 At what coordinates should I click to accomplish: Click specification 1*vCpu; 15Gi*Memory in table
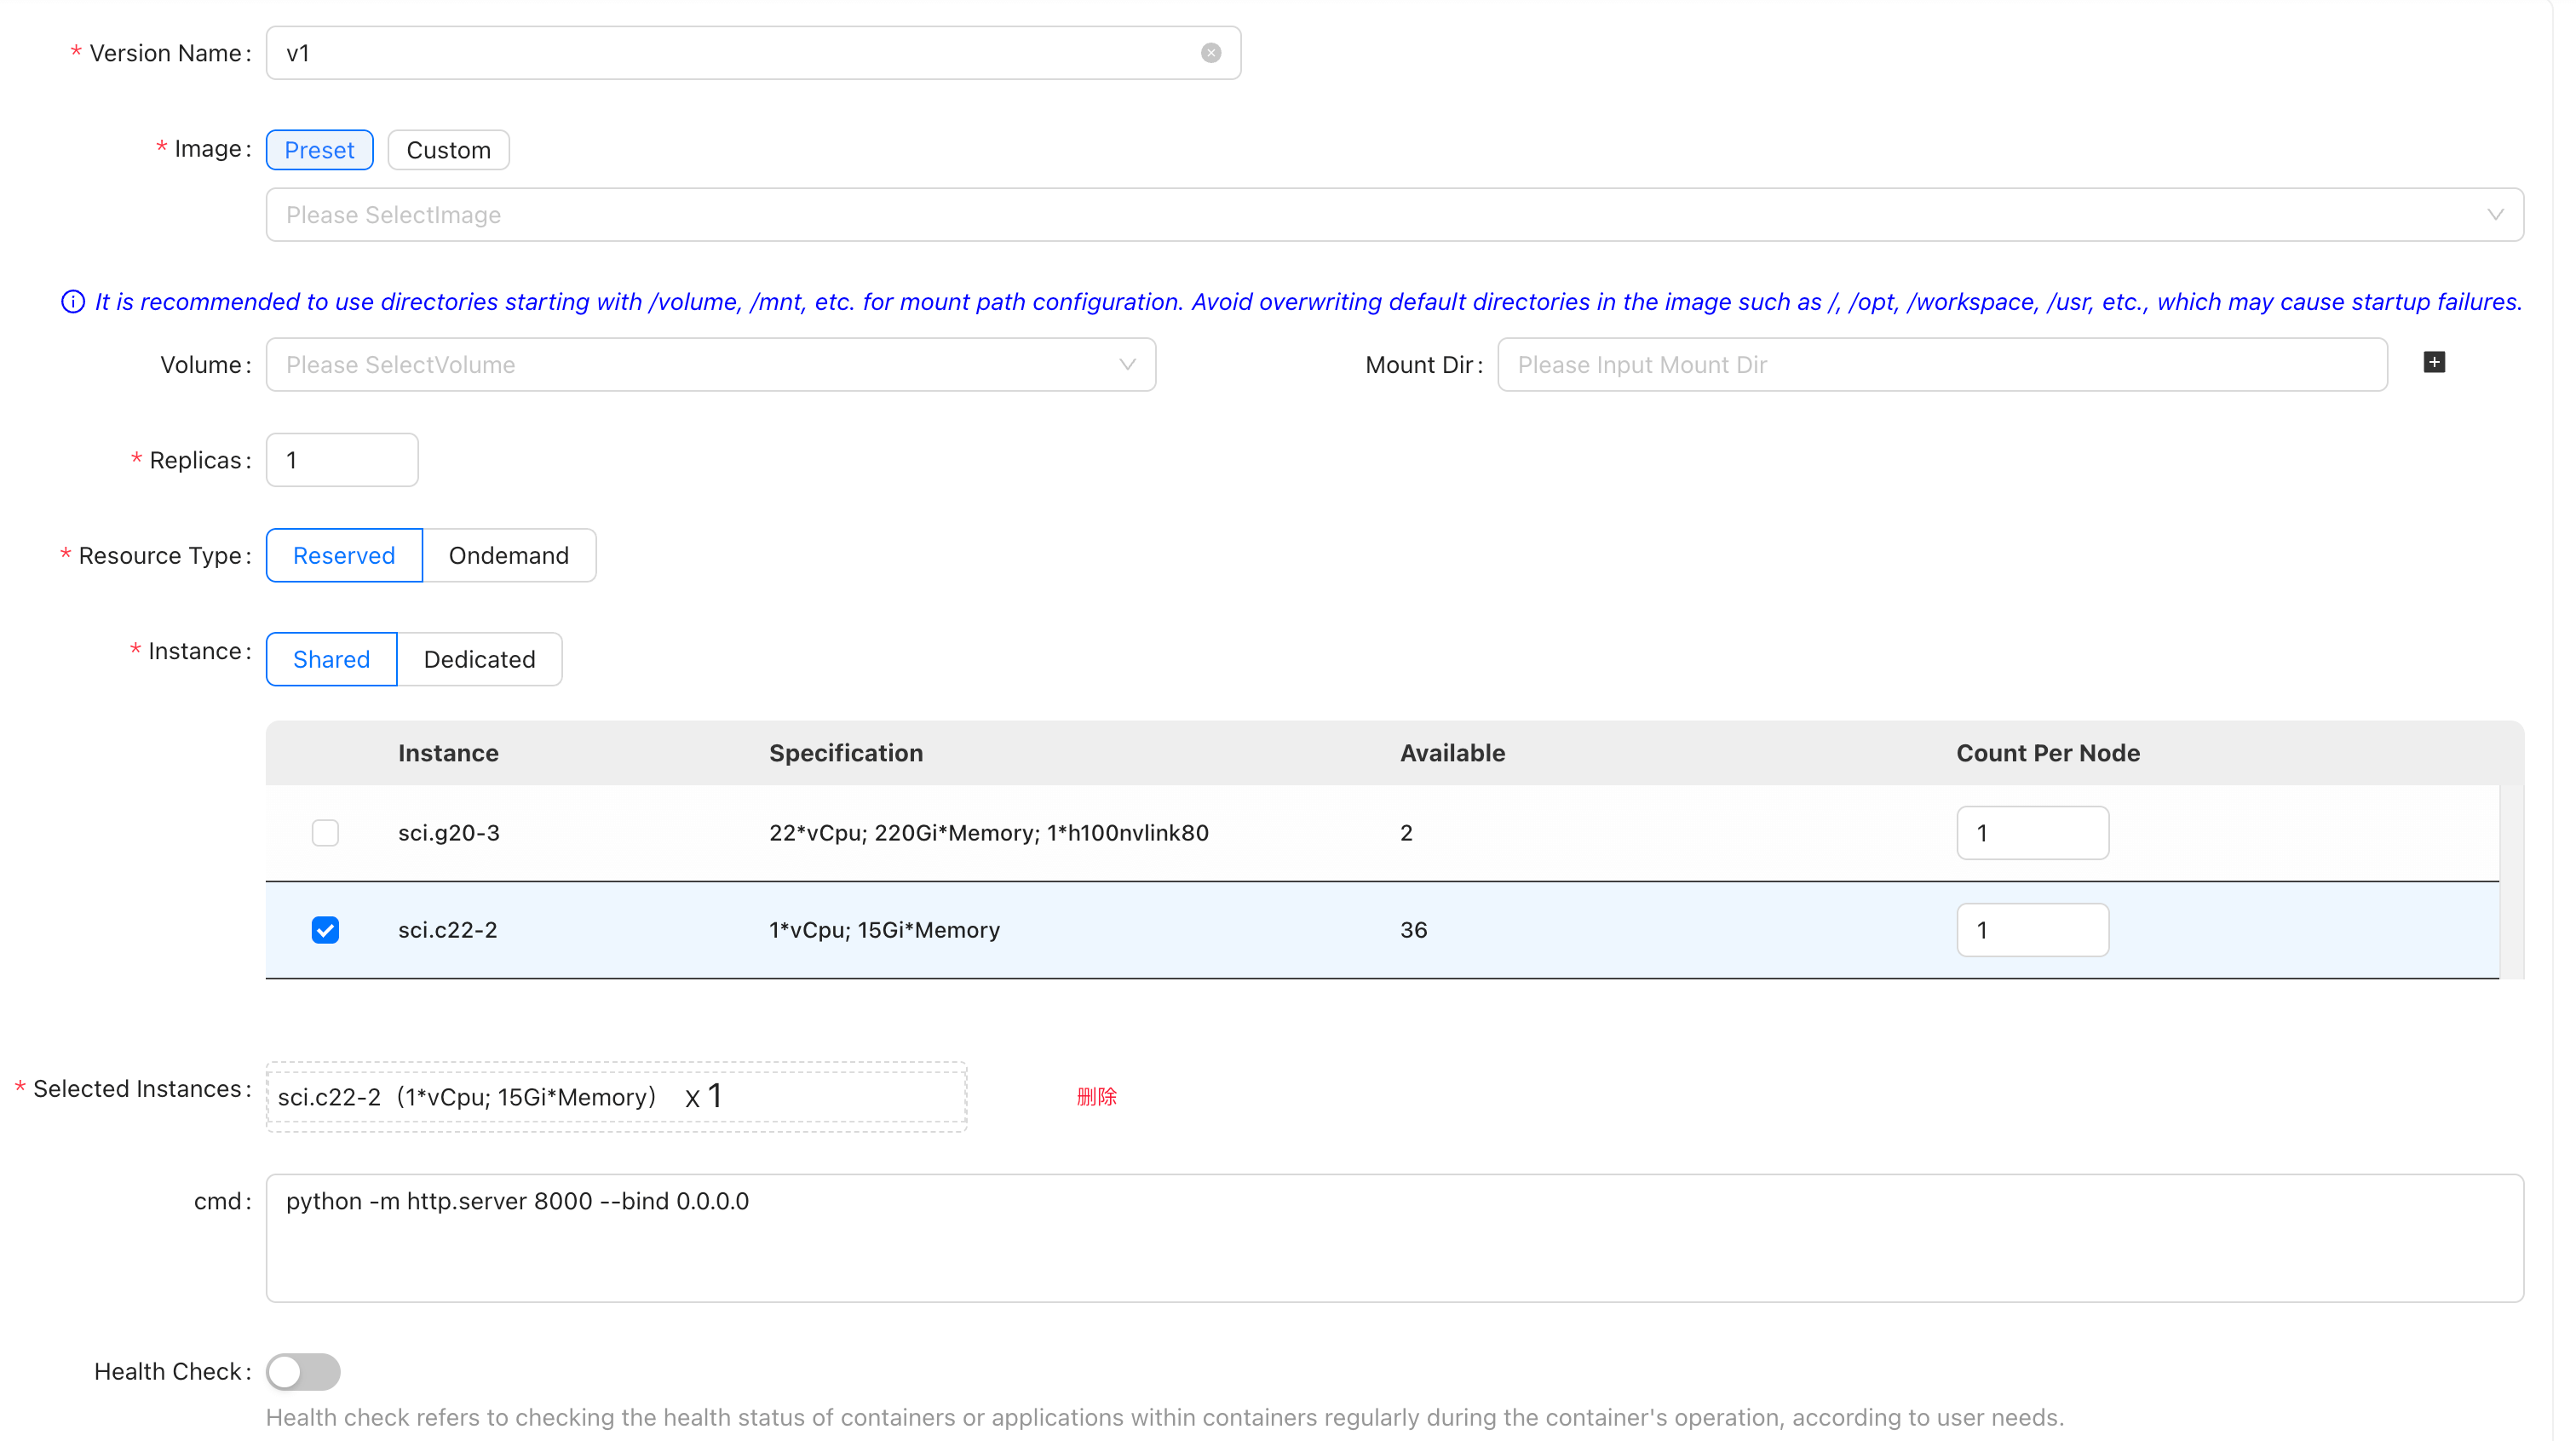pos(884,930)
